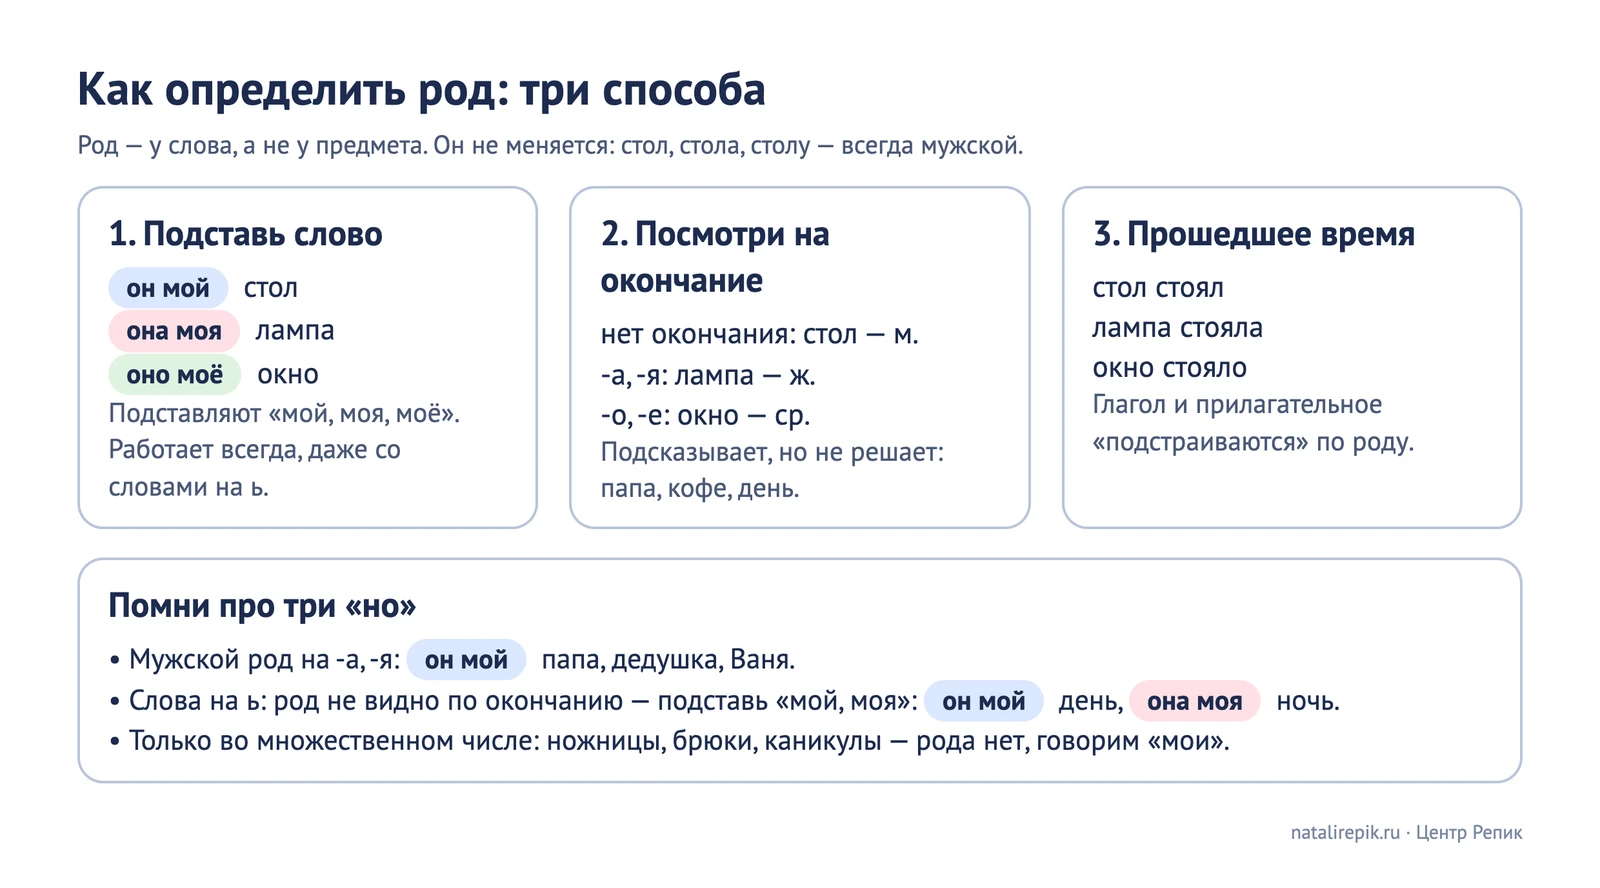Select the heading "3. Прошедшее время"
This screenshot has height=888, width=1600.
pyautogui.click(x=1254, y=234)
